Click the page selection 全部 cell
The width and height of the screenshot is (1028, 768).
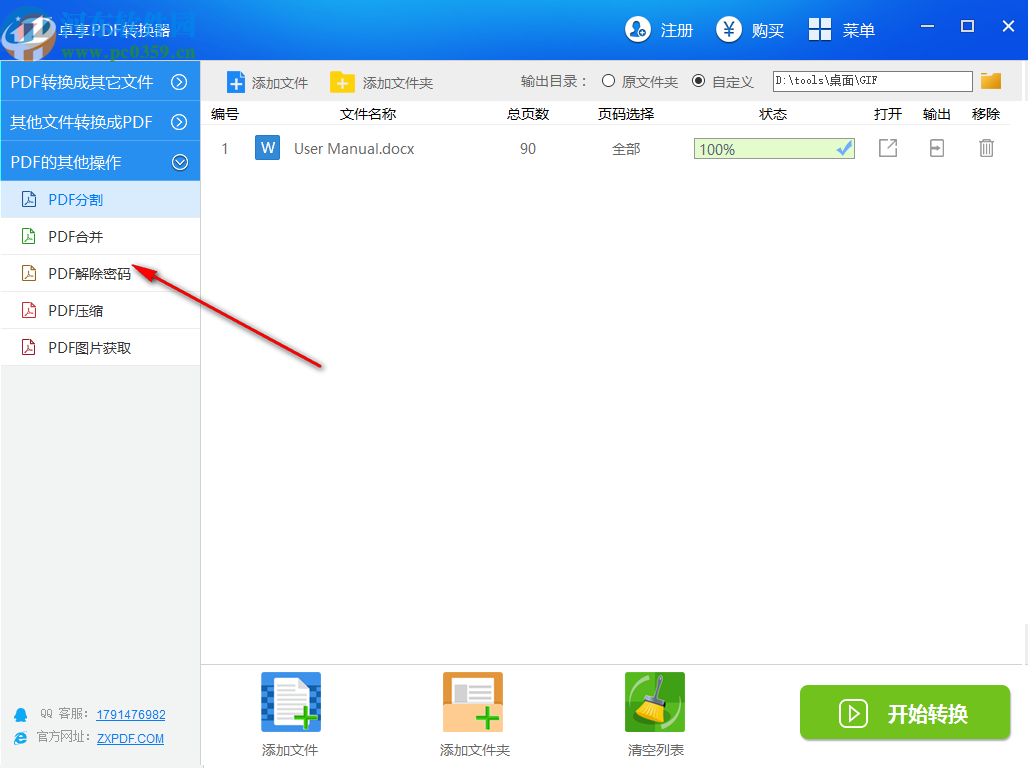626,149
